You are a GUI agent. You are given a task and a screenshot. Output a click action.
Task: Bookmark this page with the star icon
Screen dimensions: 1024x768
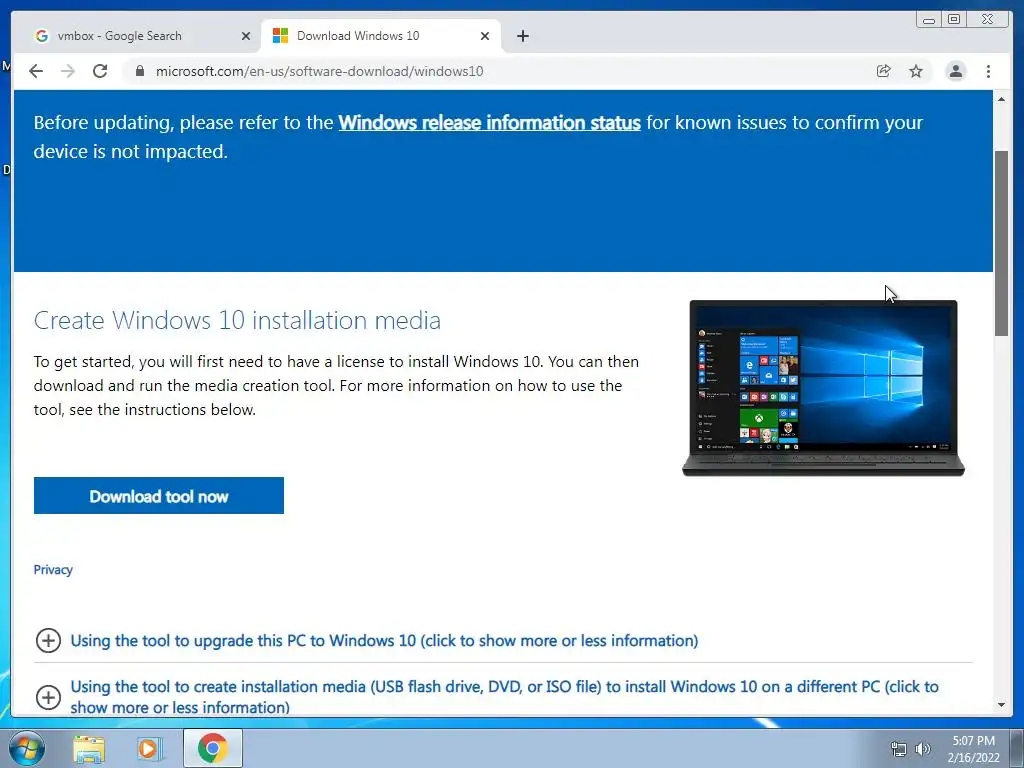(x=916, y=71)
